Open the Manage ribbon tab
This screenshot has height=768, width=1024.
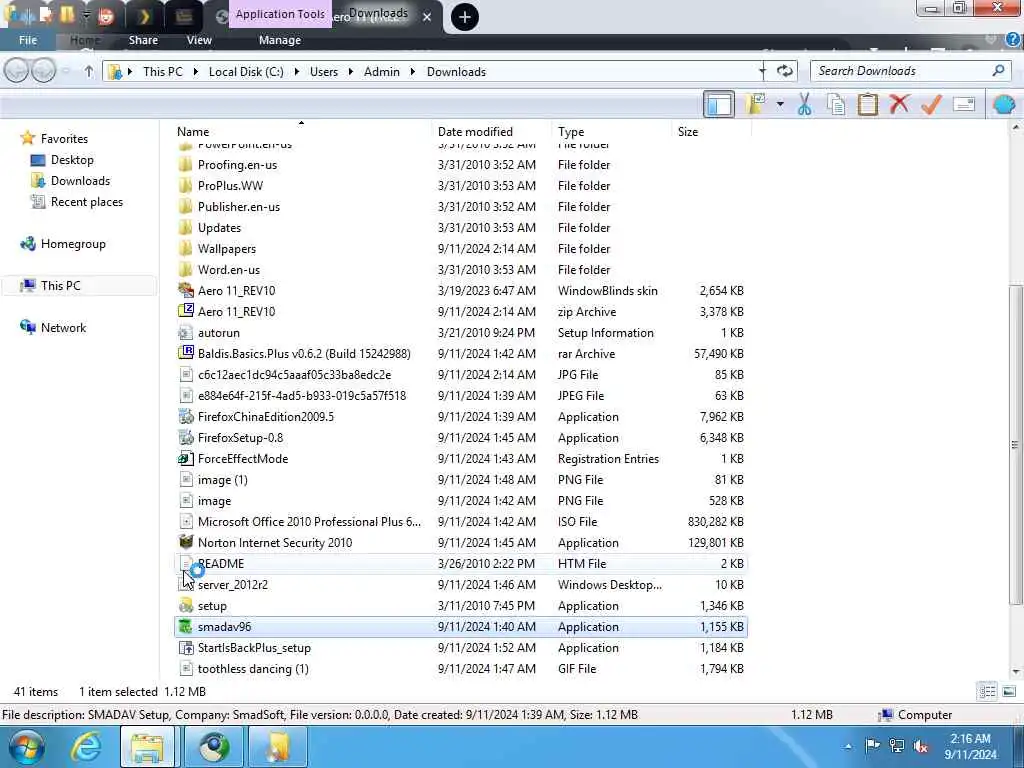tap(280, 40)
